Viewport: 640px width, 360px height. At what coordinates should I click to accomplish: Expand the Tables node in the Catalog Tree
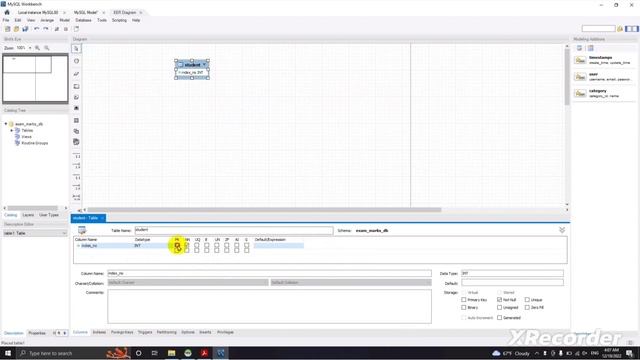coord(11,130)
